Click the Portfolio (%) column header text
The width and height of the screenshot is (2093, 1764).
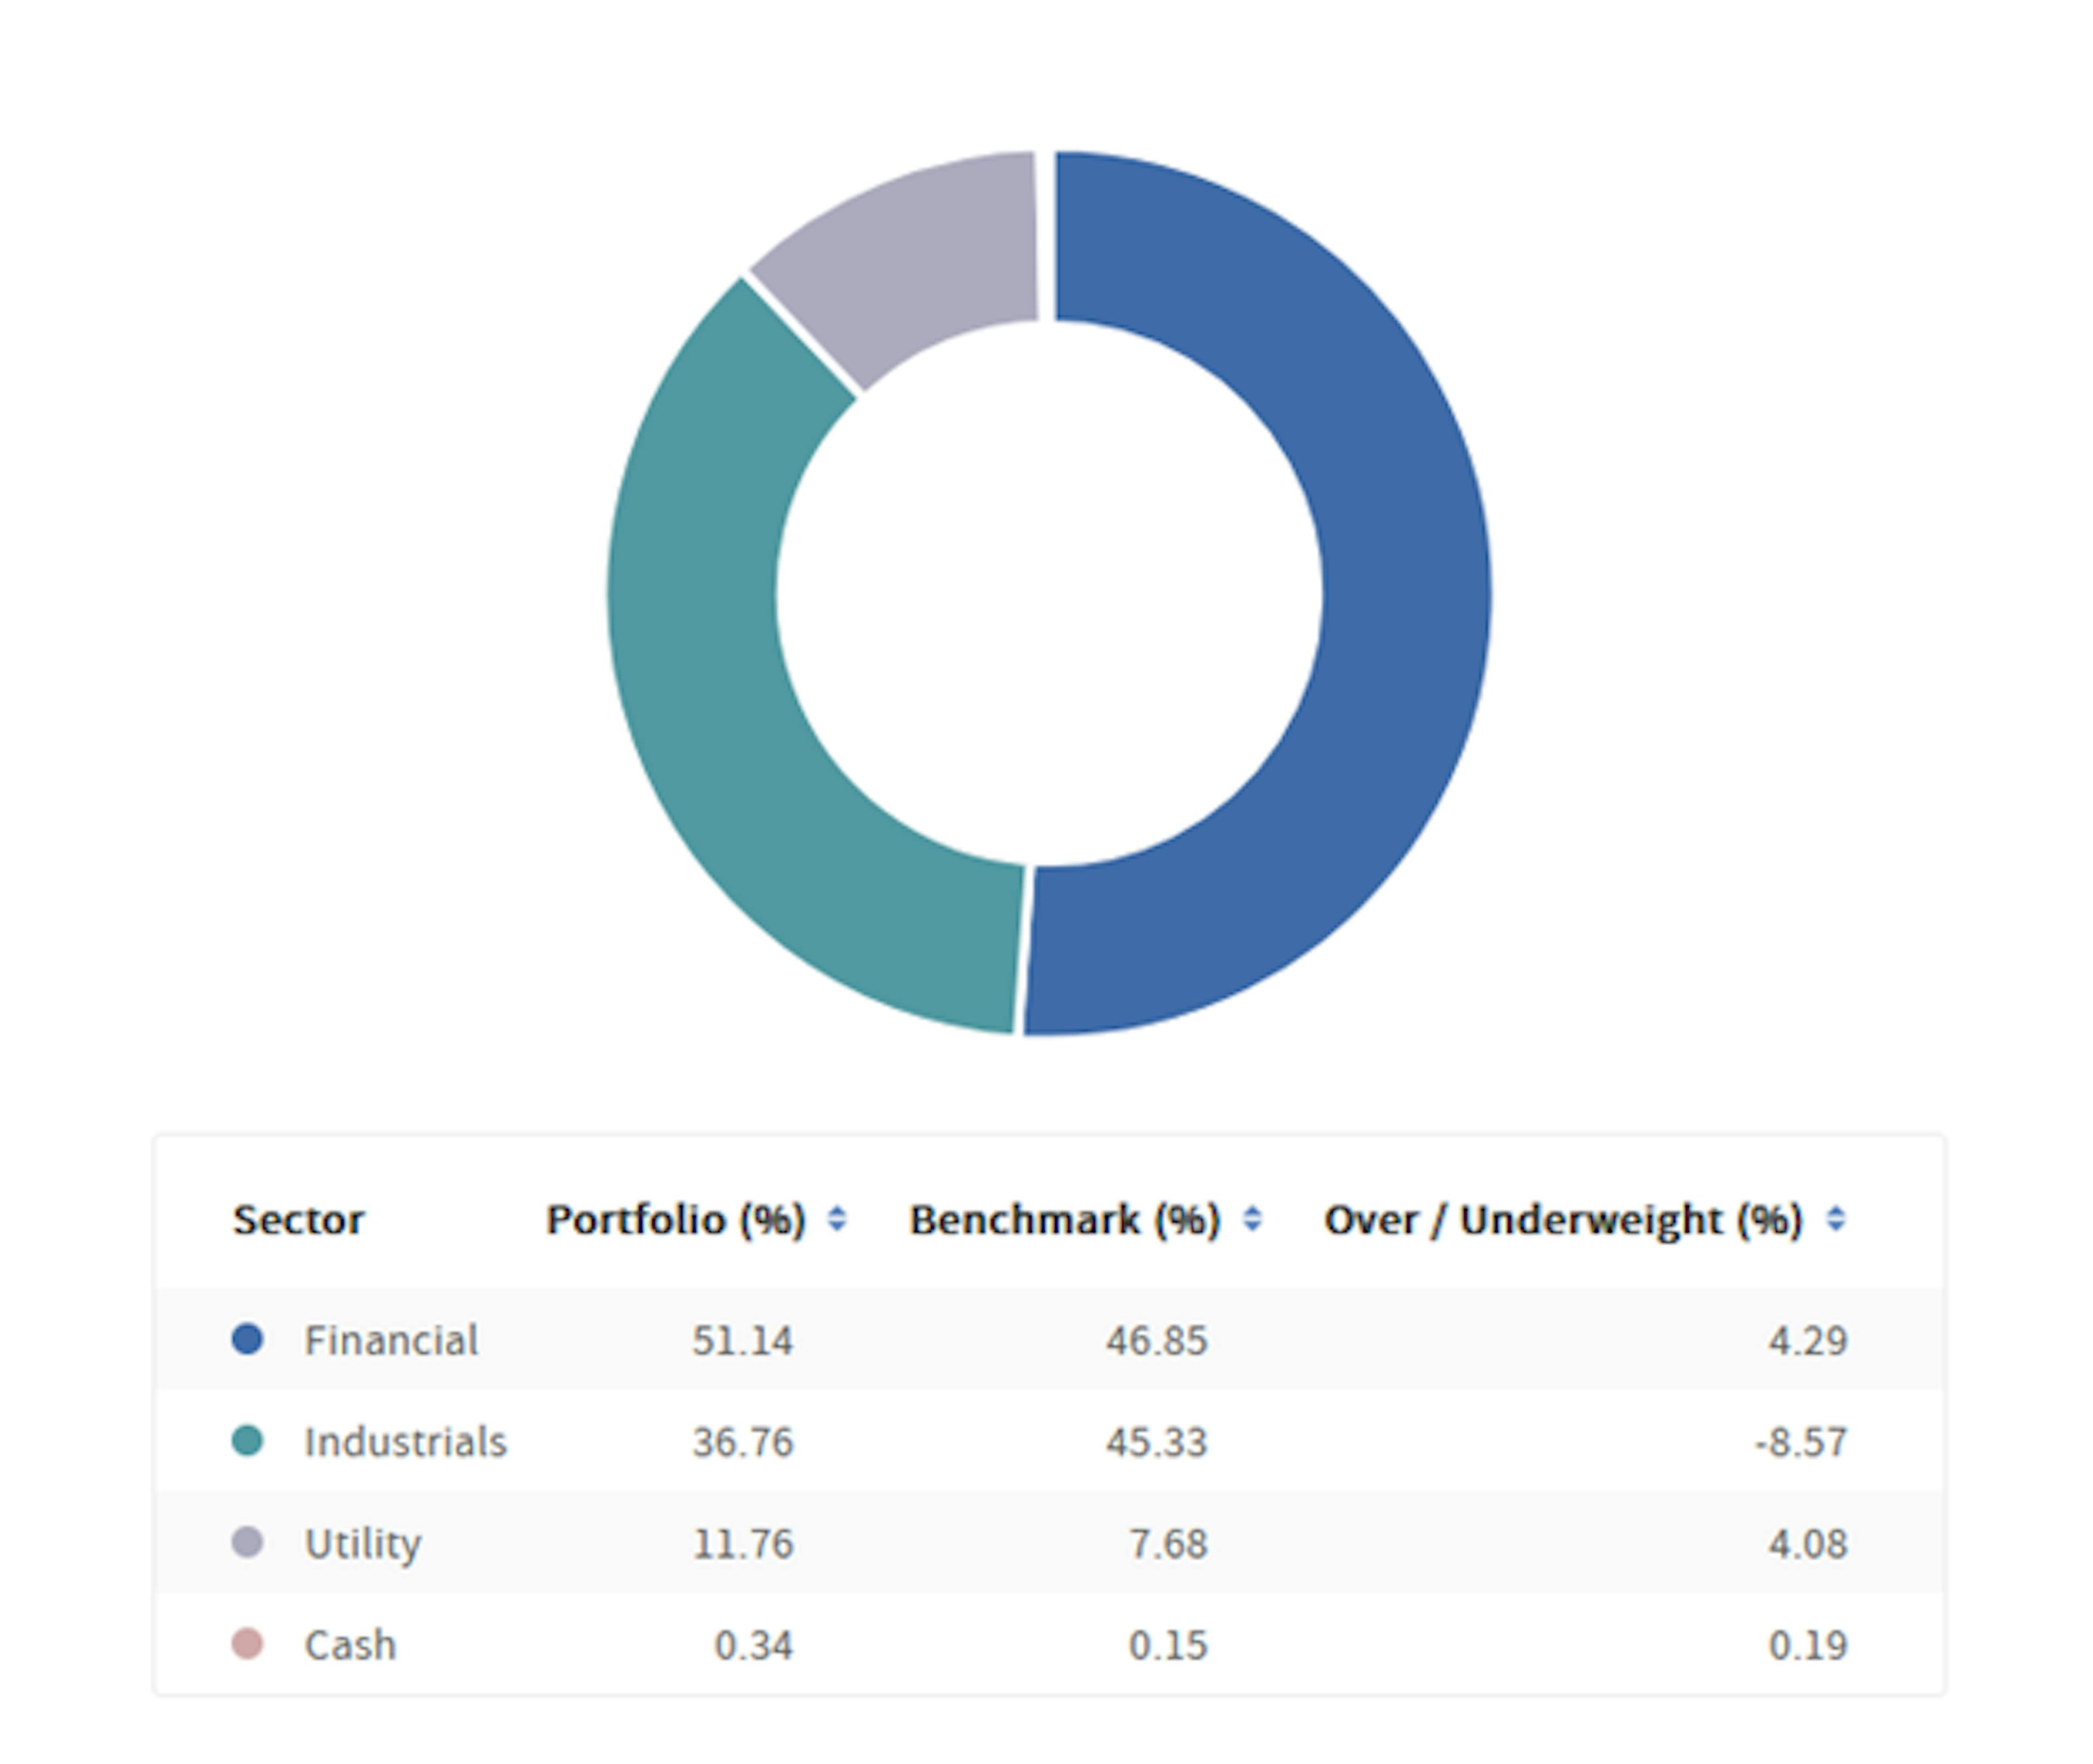pyautogui.click(x=675, y=1220)
